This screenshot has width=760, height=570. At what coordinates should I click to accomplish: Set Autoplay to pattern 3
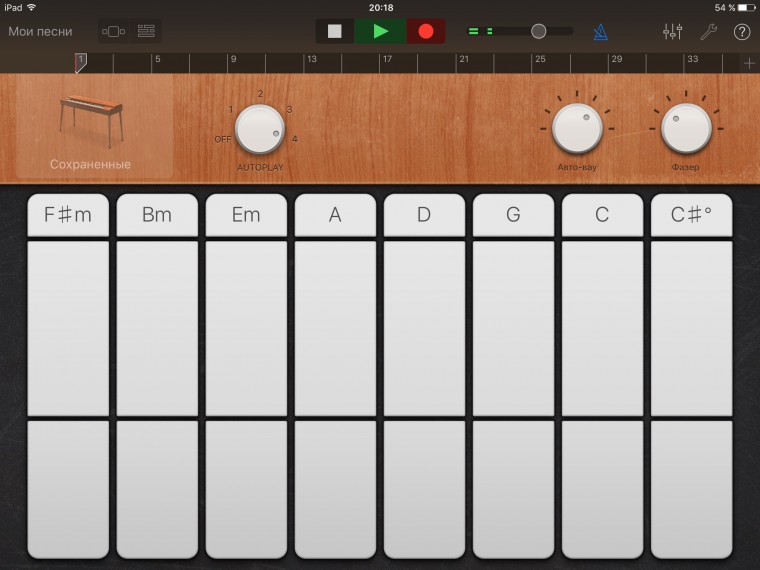click(x=289, y=110)
